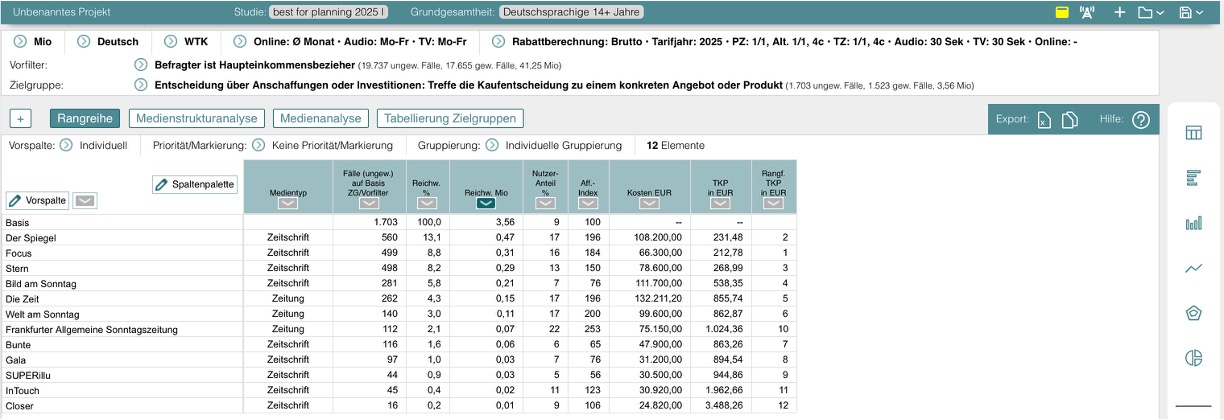Select radar pentagon chart in sidebar
This screenshot has height=420, width=1224.
coord(1193,313)
